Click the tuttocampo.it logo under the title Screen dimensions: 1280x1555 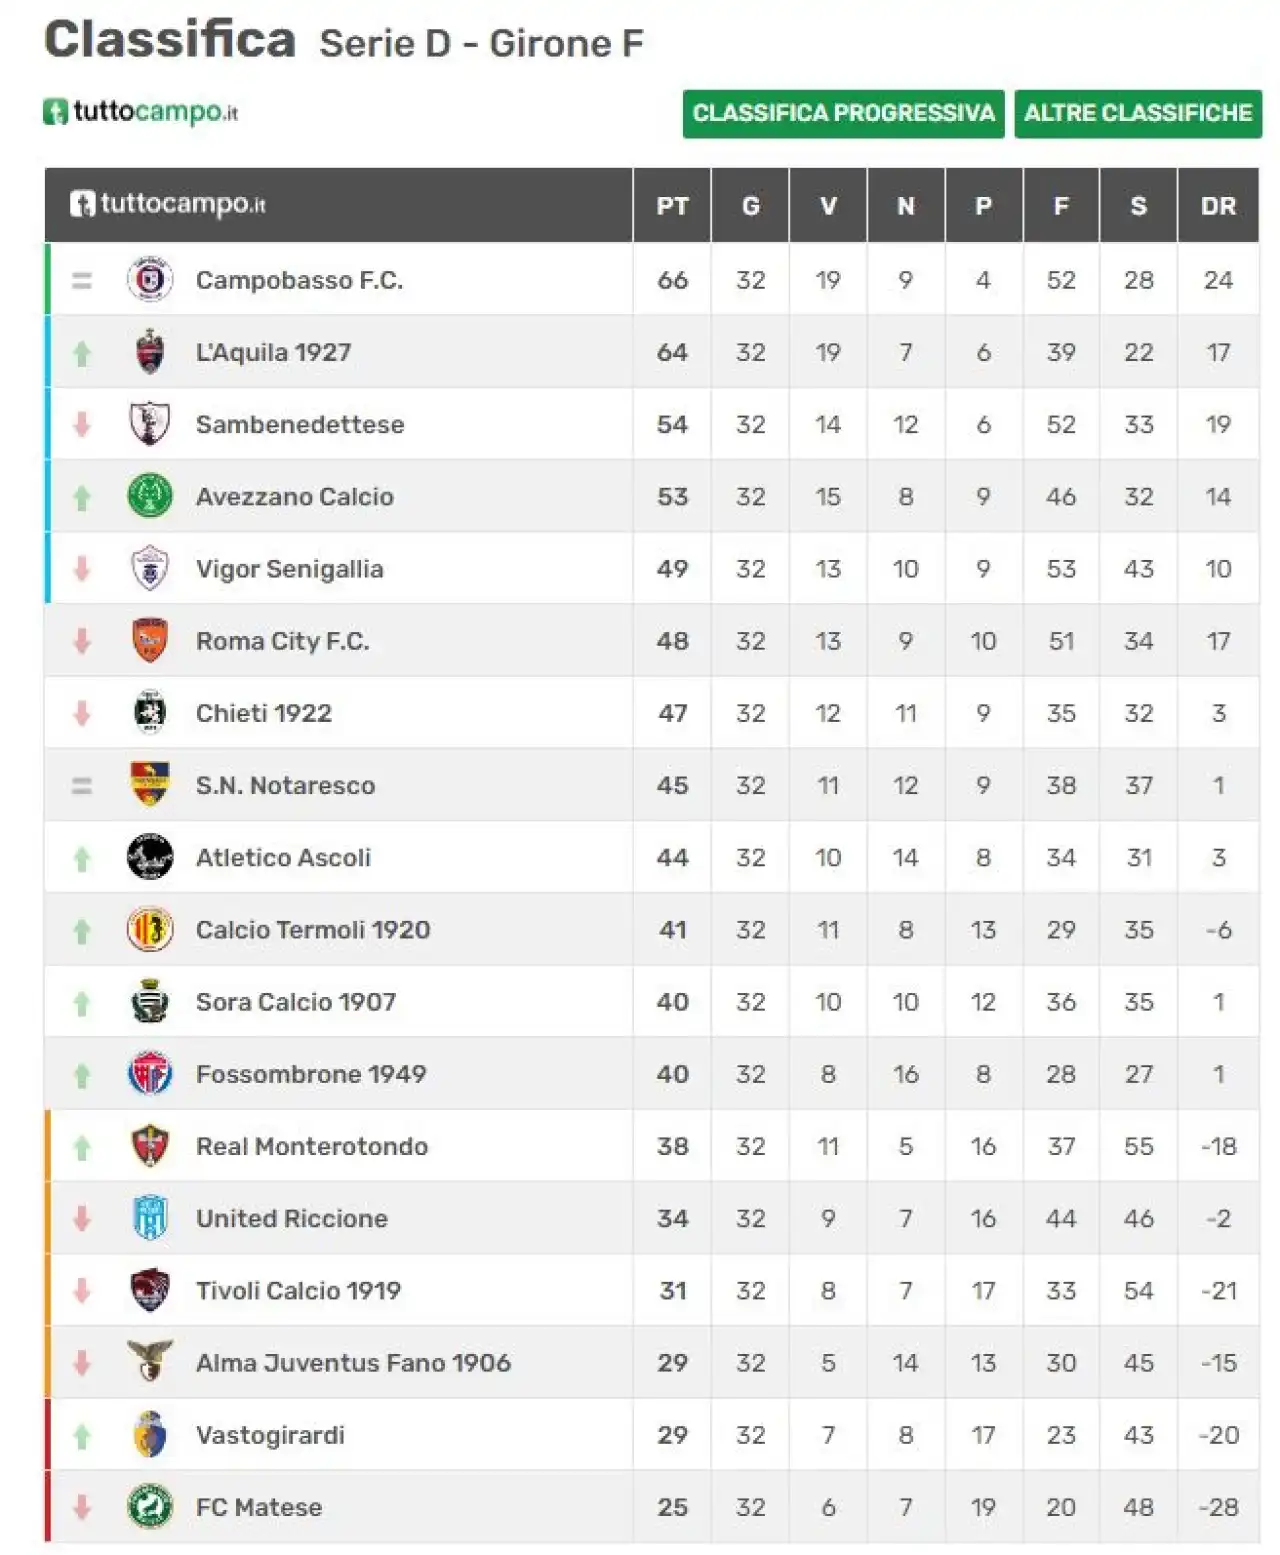tap(141, 112)
